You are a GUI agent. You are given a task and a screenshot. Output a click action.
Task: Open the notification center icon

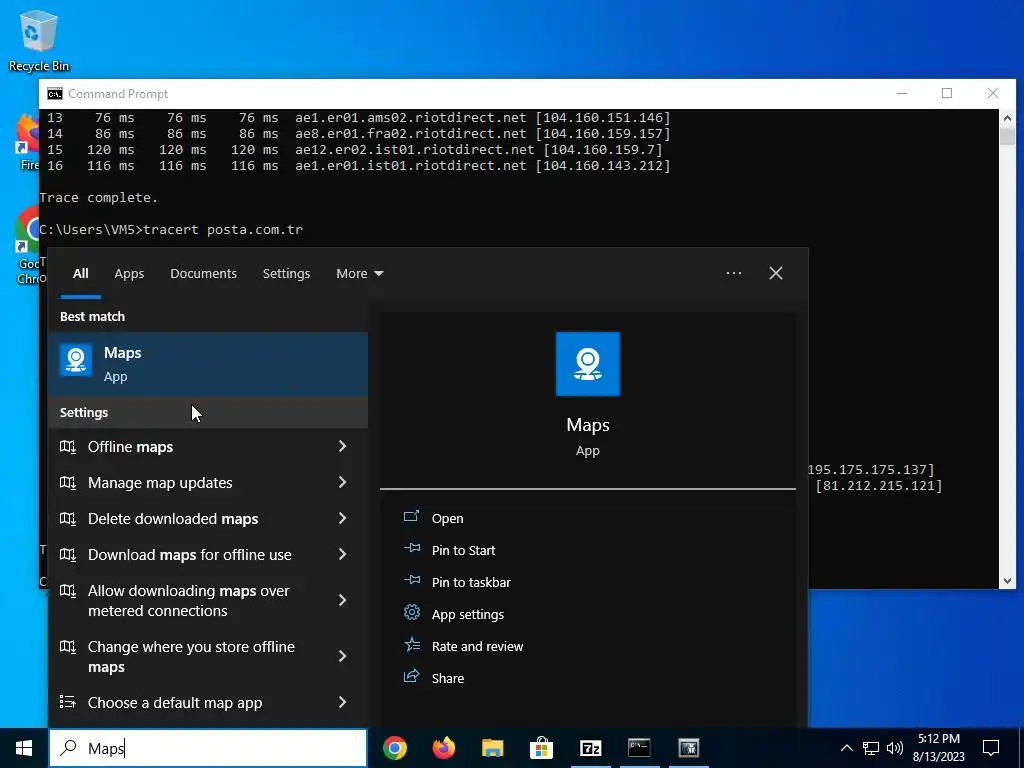click(991, 748)
